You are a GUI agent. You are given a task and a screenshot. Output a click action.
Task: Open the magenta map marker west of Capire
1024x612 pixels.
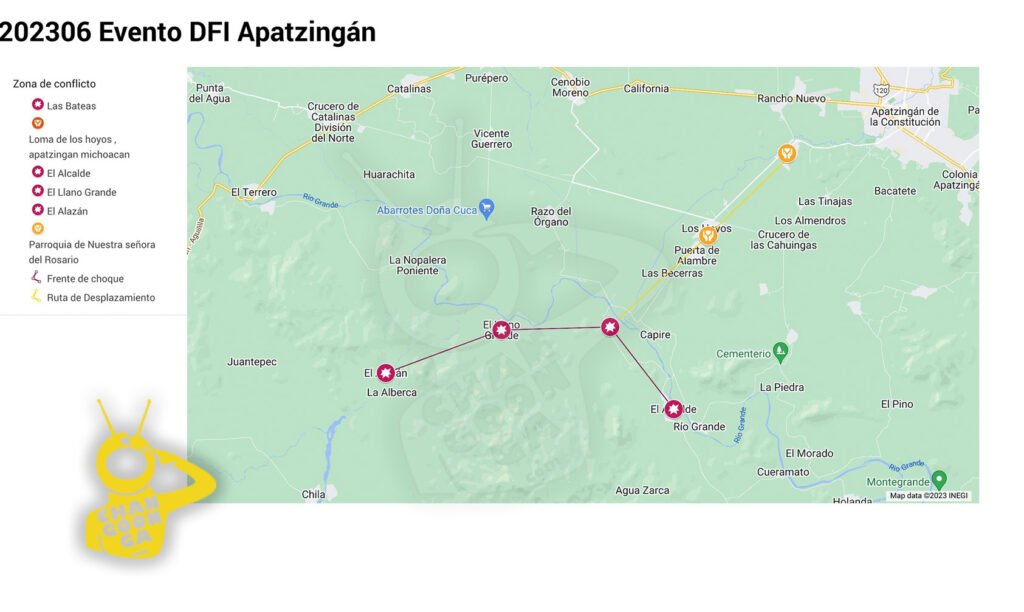(x=610, y=327)
